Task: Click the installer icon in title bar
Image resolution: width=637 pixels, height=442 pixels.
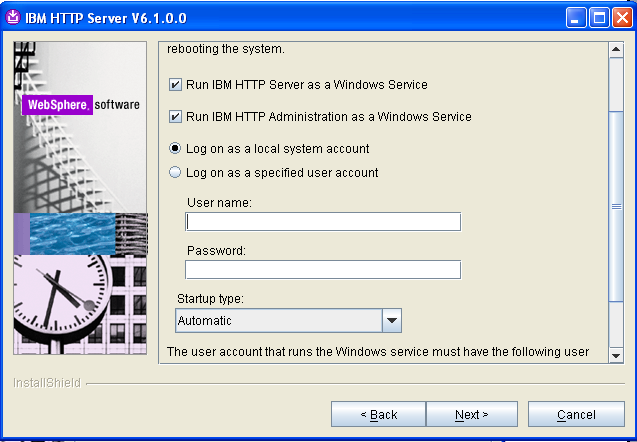Action: 13,17
